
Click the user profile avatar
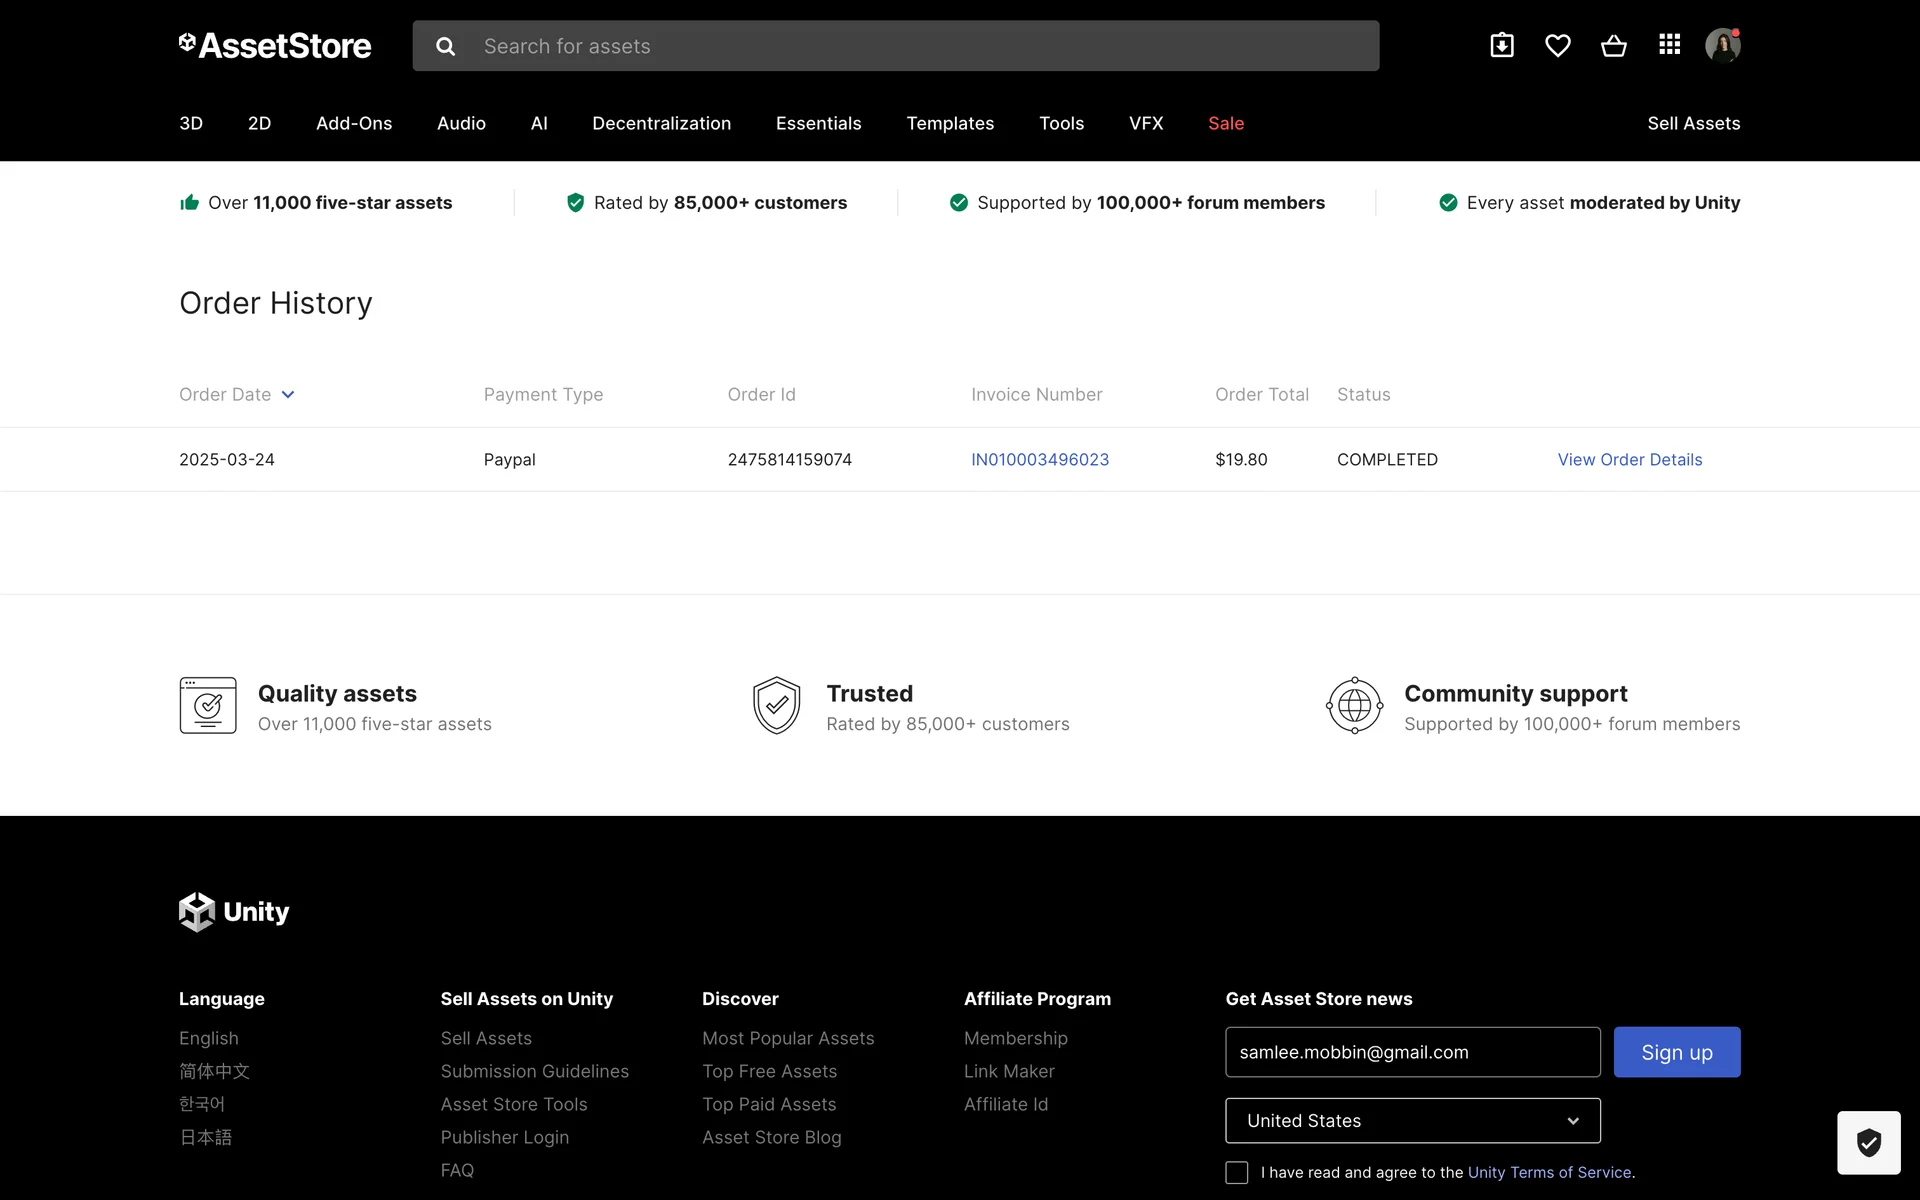[x=1722, y=45]
